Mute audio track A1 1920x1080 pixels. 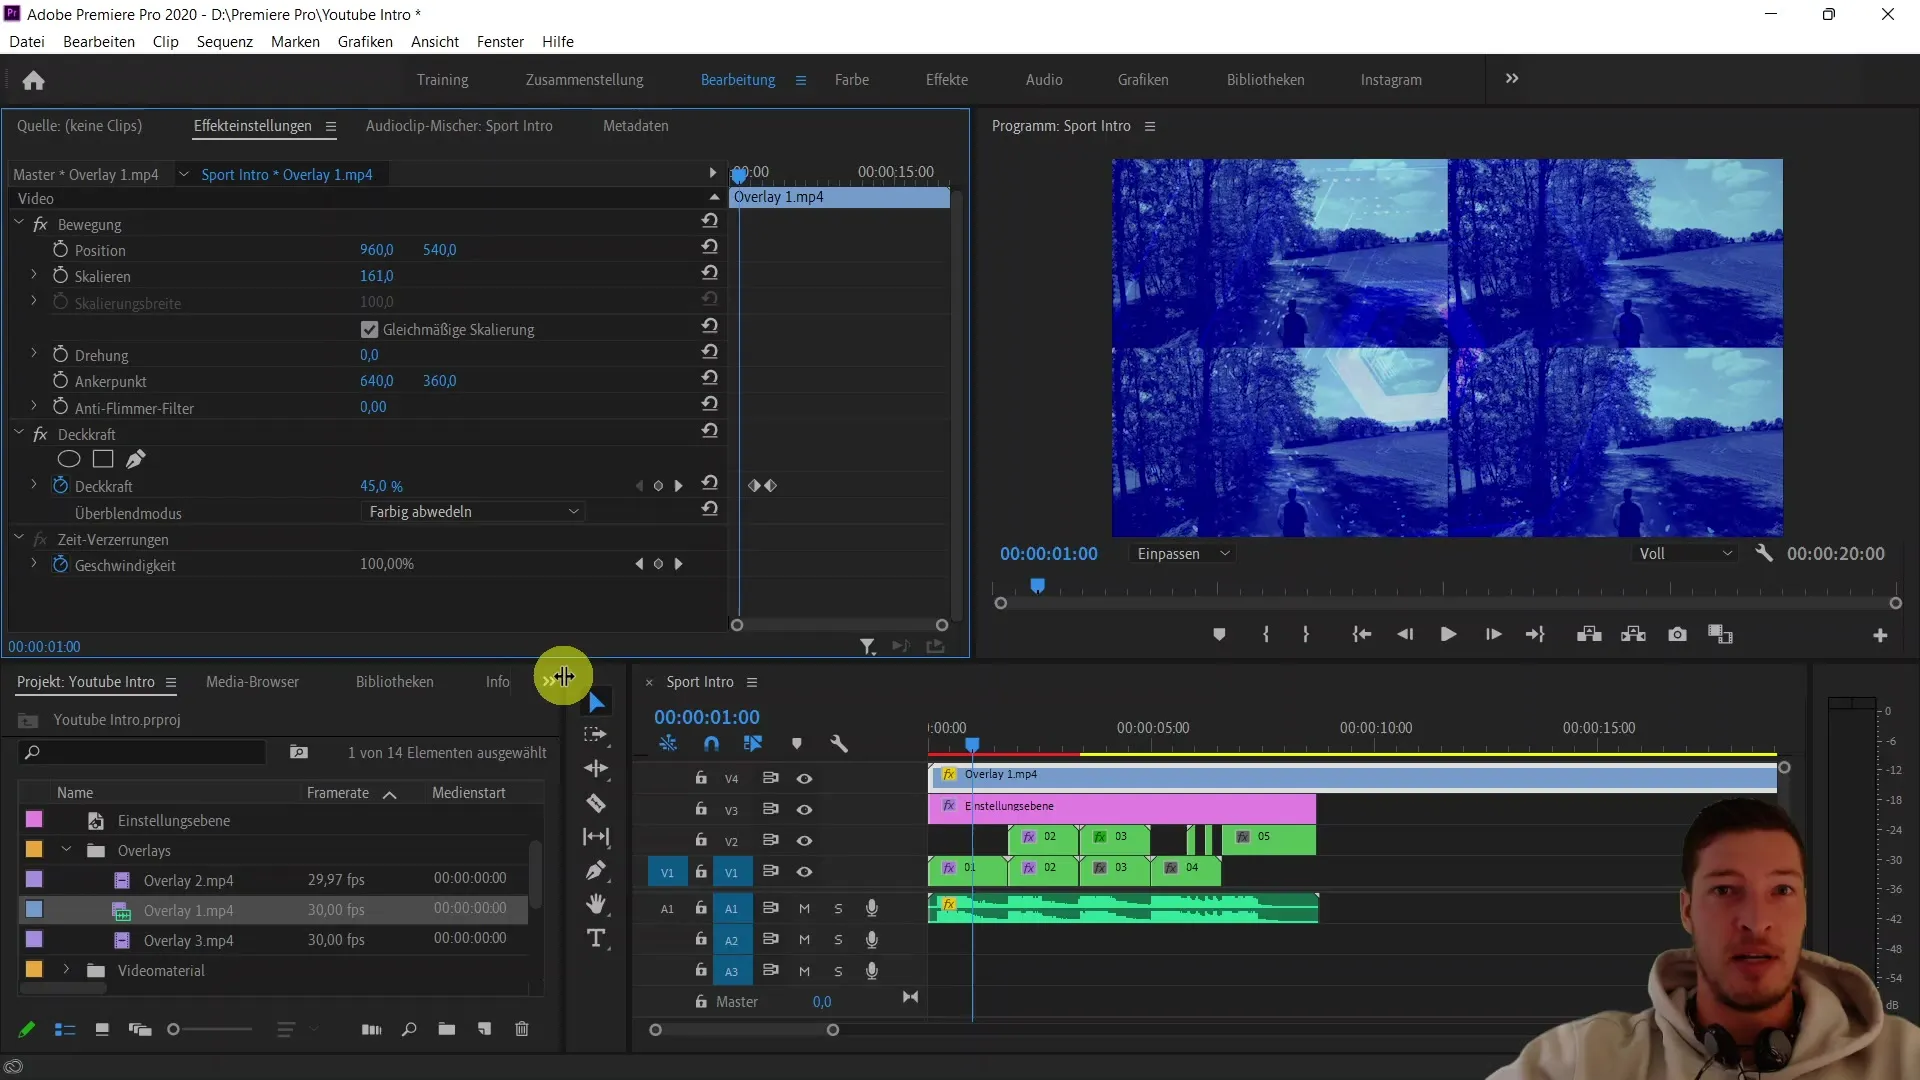pyautogui.click(x=804, y=908)
